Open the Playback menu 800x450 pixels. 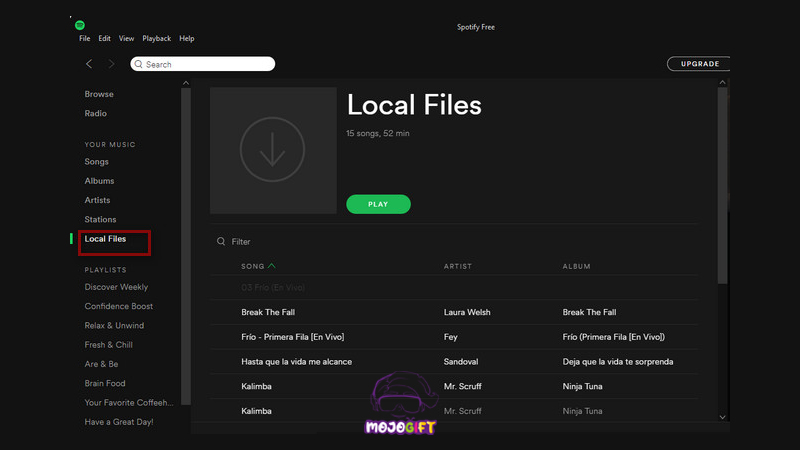157,38
